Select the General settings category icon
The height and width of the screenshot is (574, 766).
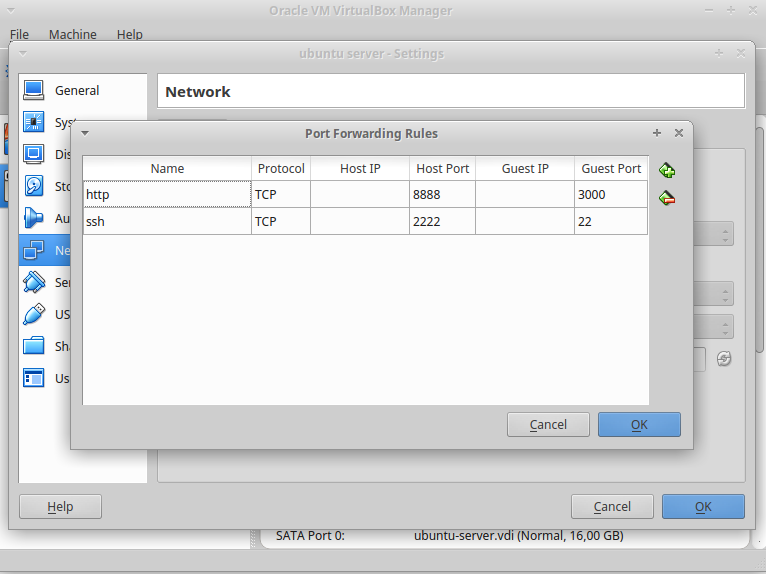pyautogui.click(x=34, y=90)
